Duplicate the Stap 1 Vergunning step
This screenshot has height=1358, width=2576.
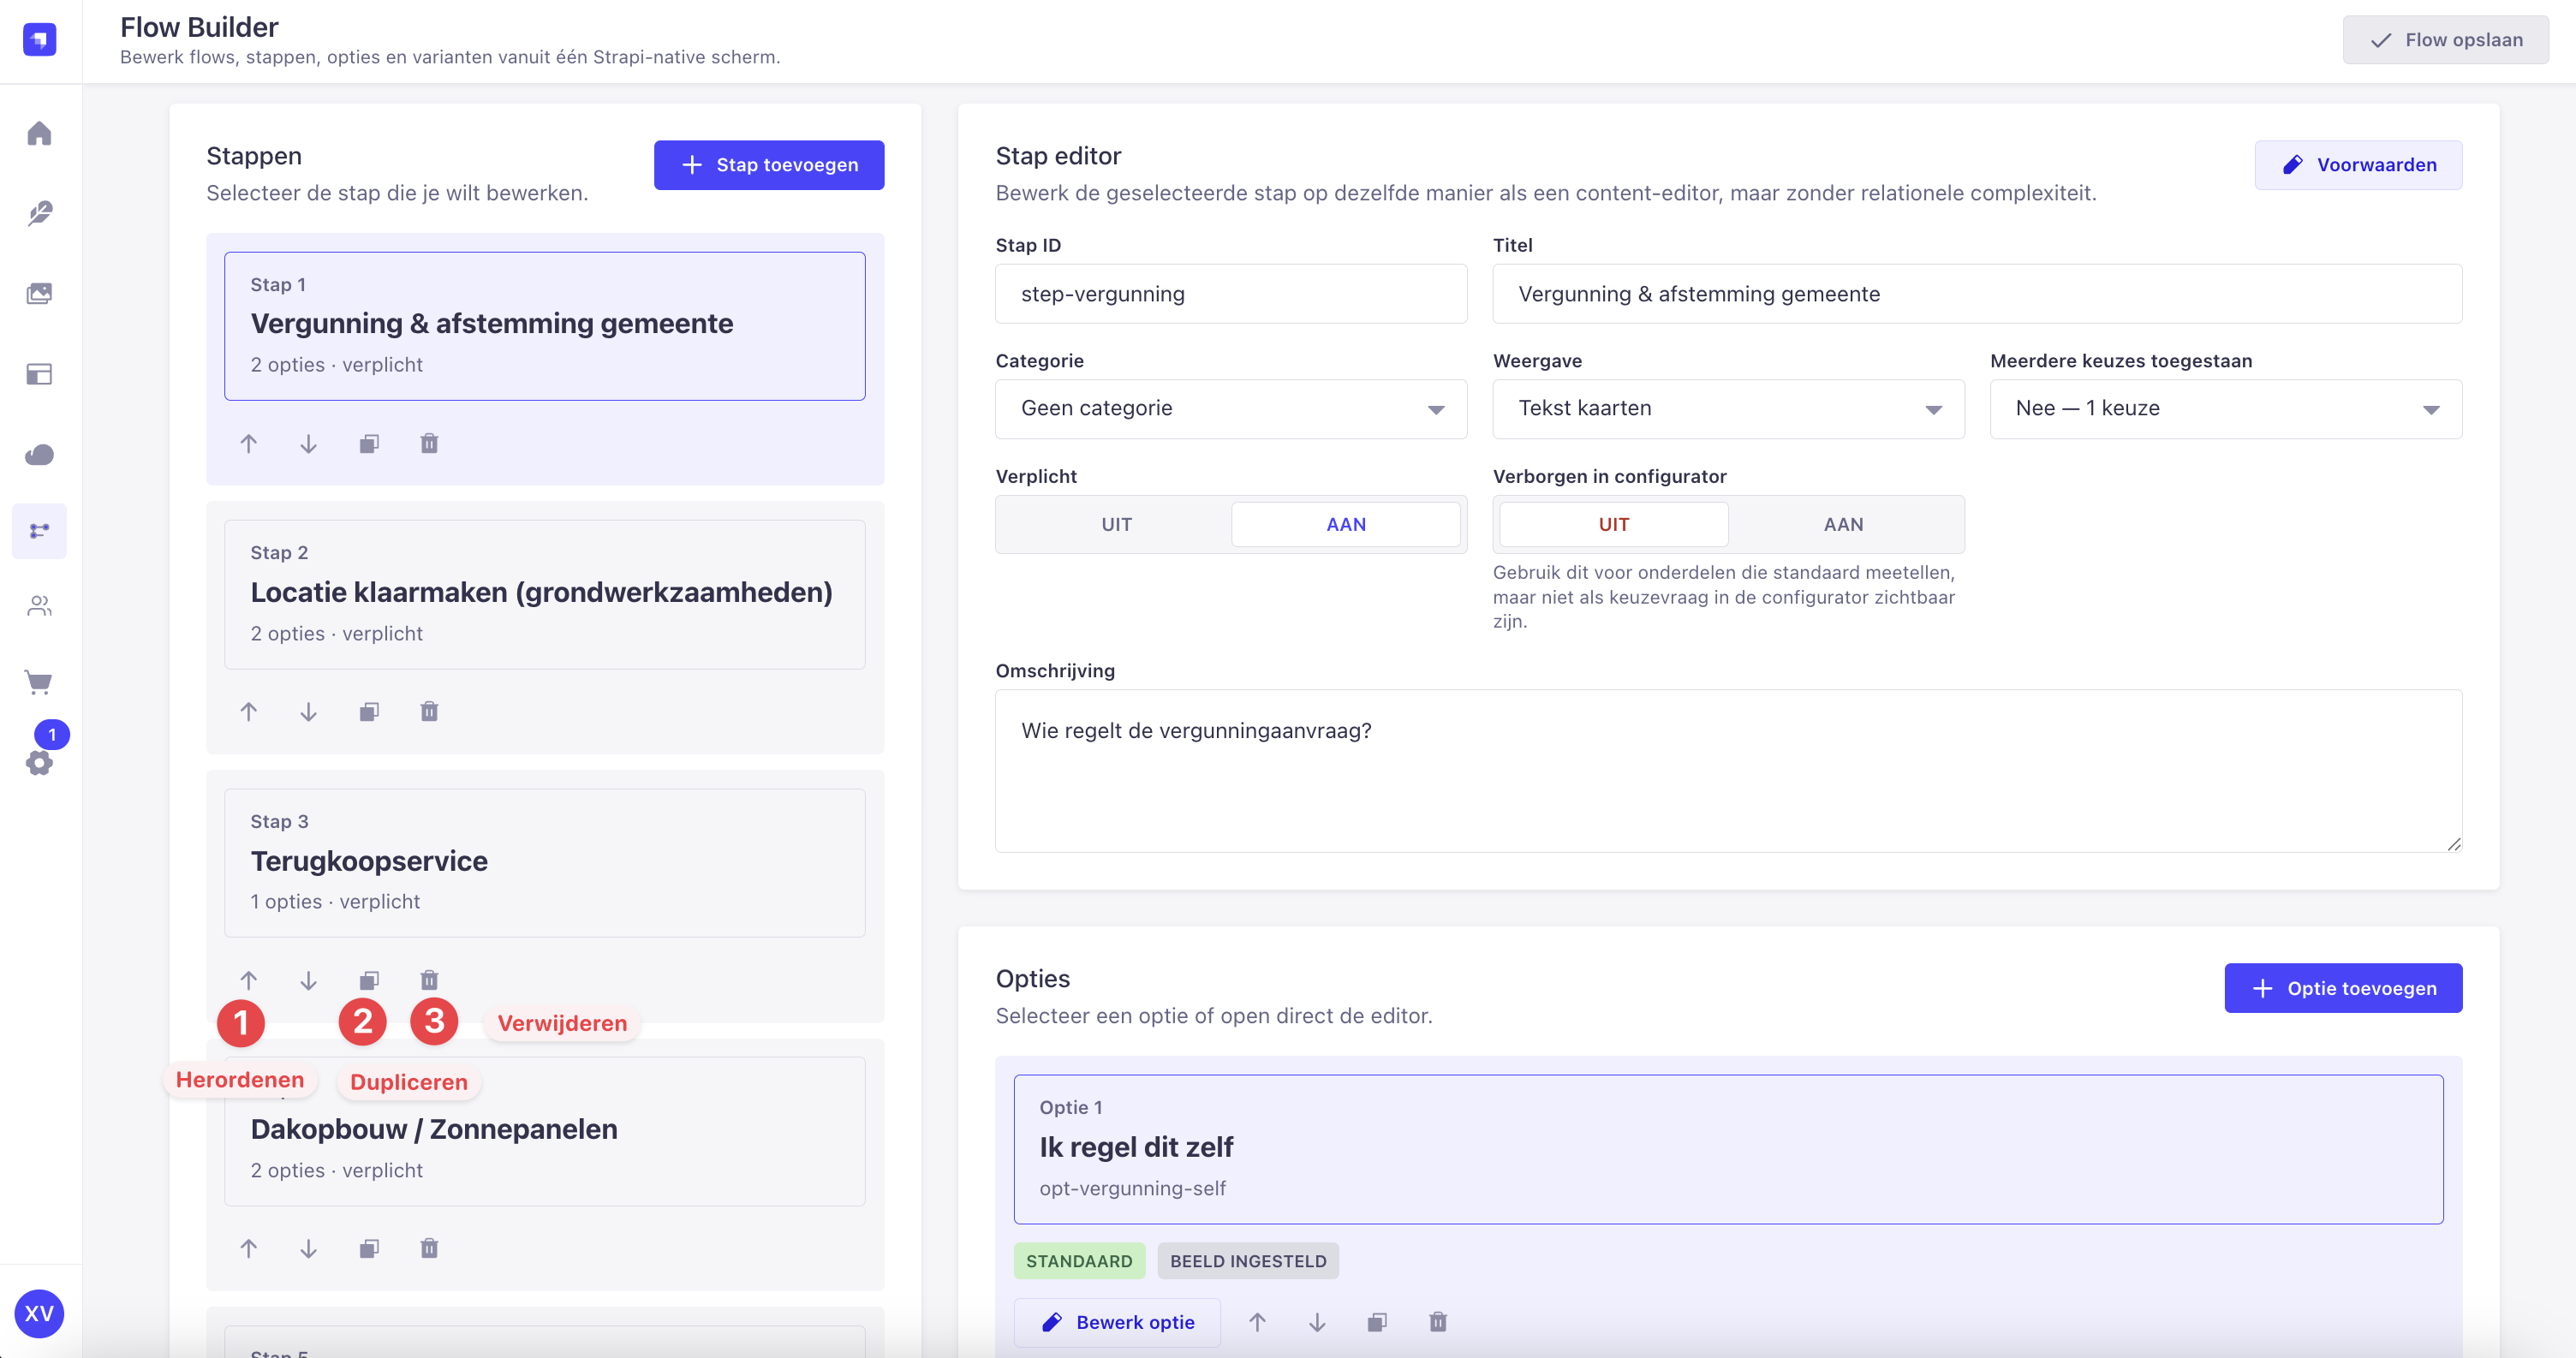[x=369, y=443]
